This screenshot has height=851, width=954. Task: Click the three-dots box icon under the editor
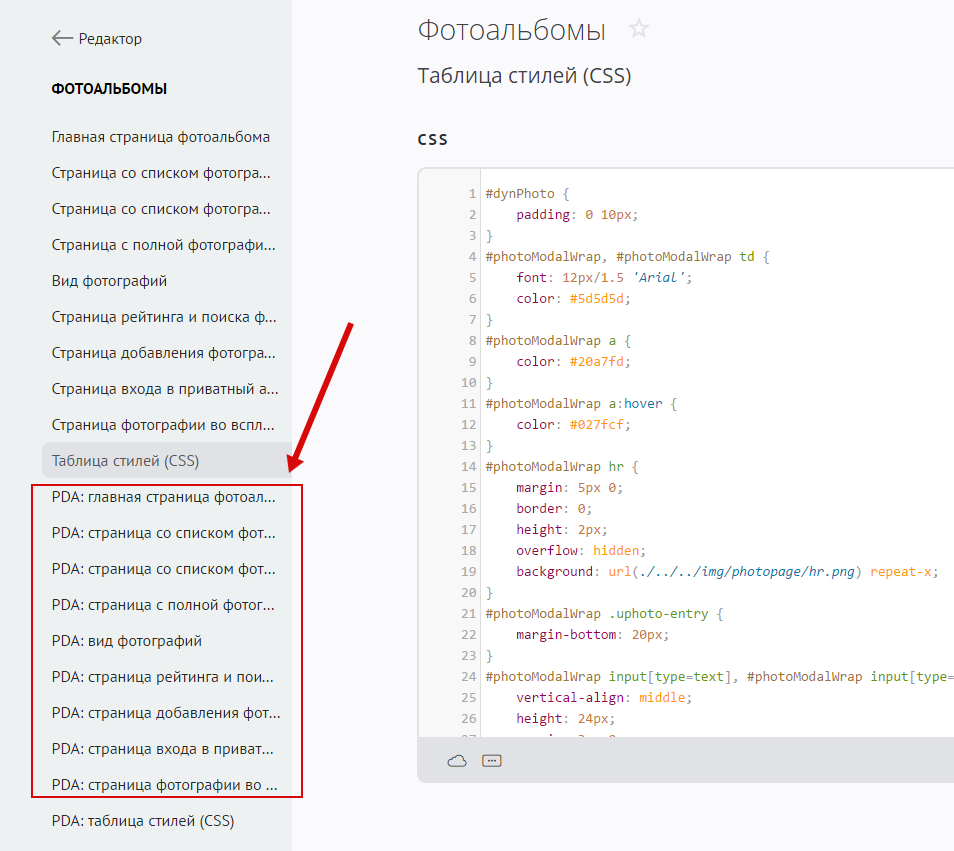(491, 761)
